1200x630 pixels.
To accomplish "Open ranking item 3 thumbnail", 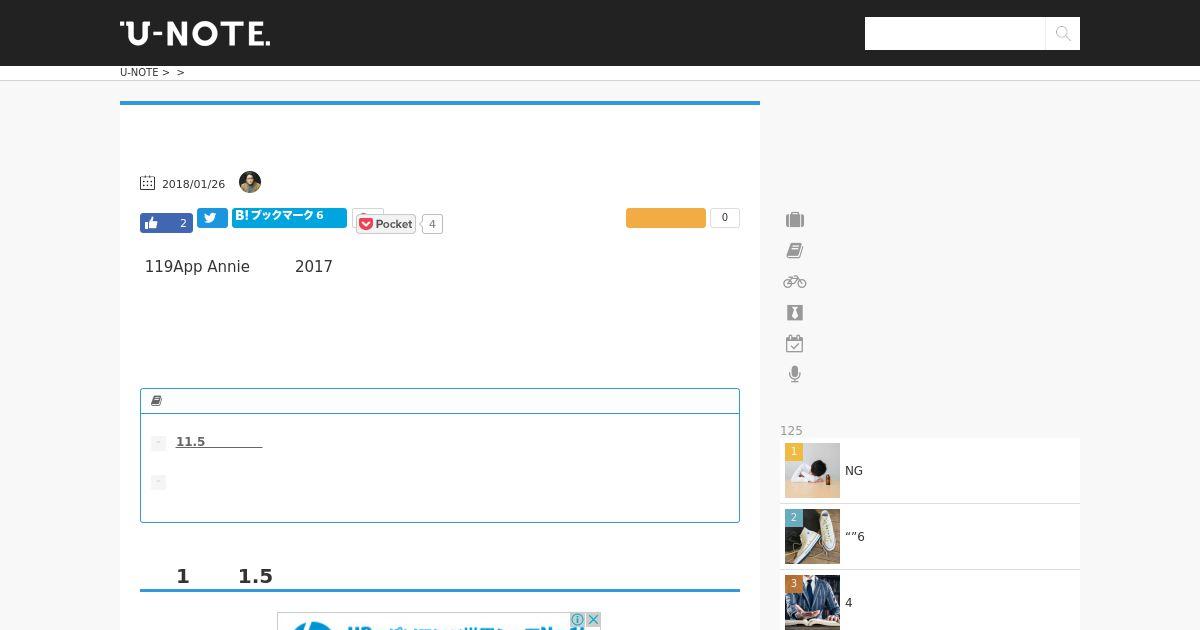I will [x=812, y=602].
